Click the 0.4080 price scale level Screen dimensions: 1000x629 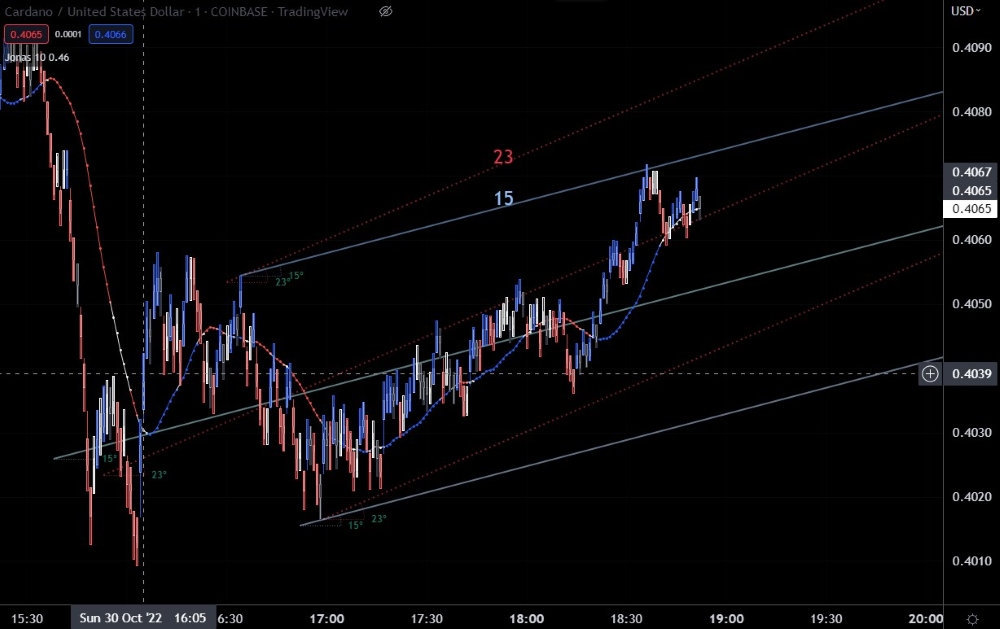(x=971, y=112)
